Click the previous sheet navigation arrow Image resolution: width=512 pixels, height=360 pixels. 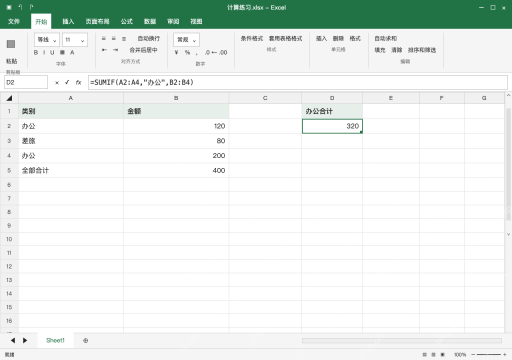point(13,340)
